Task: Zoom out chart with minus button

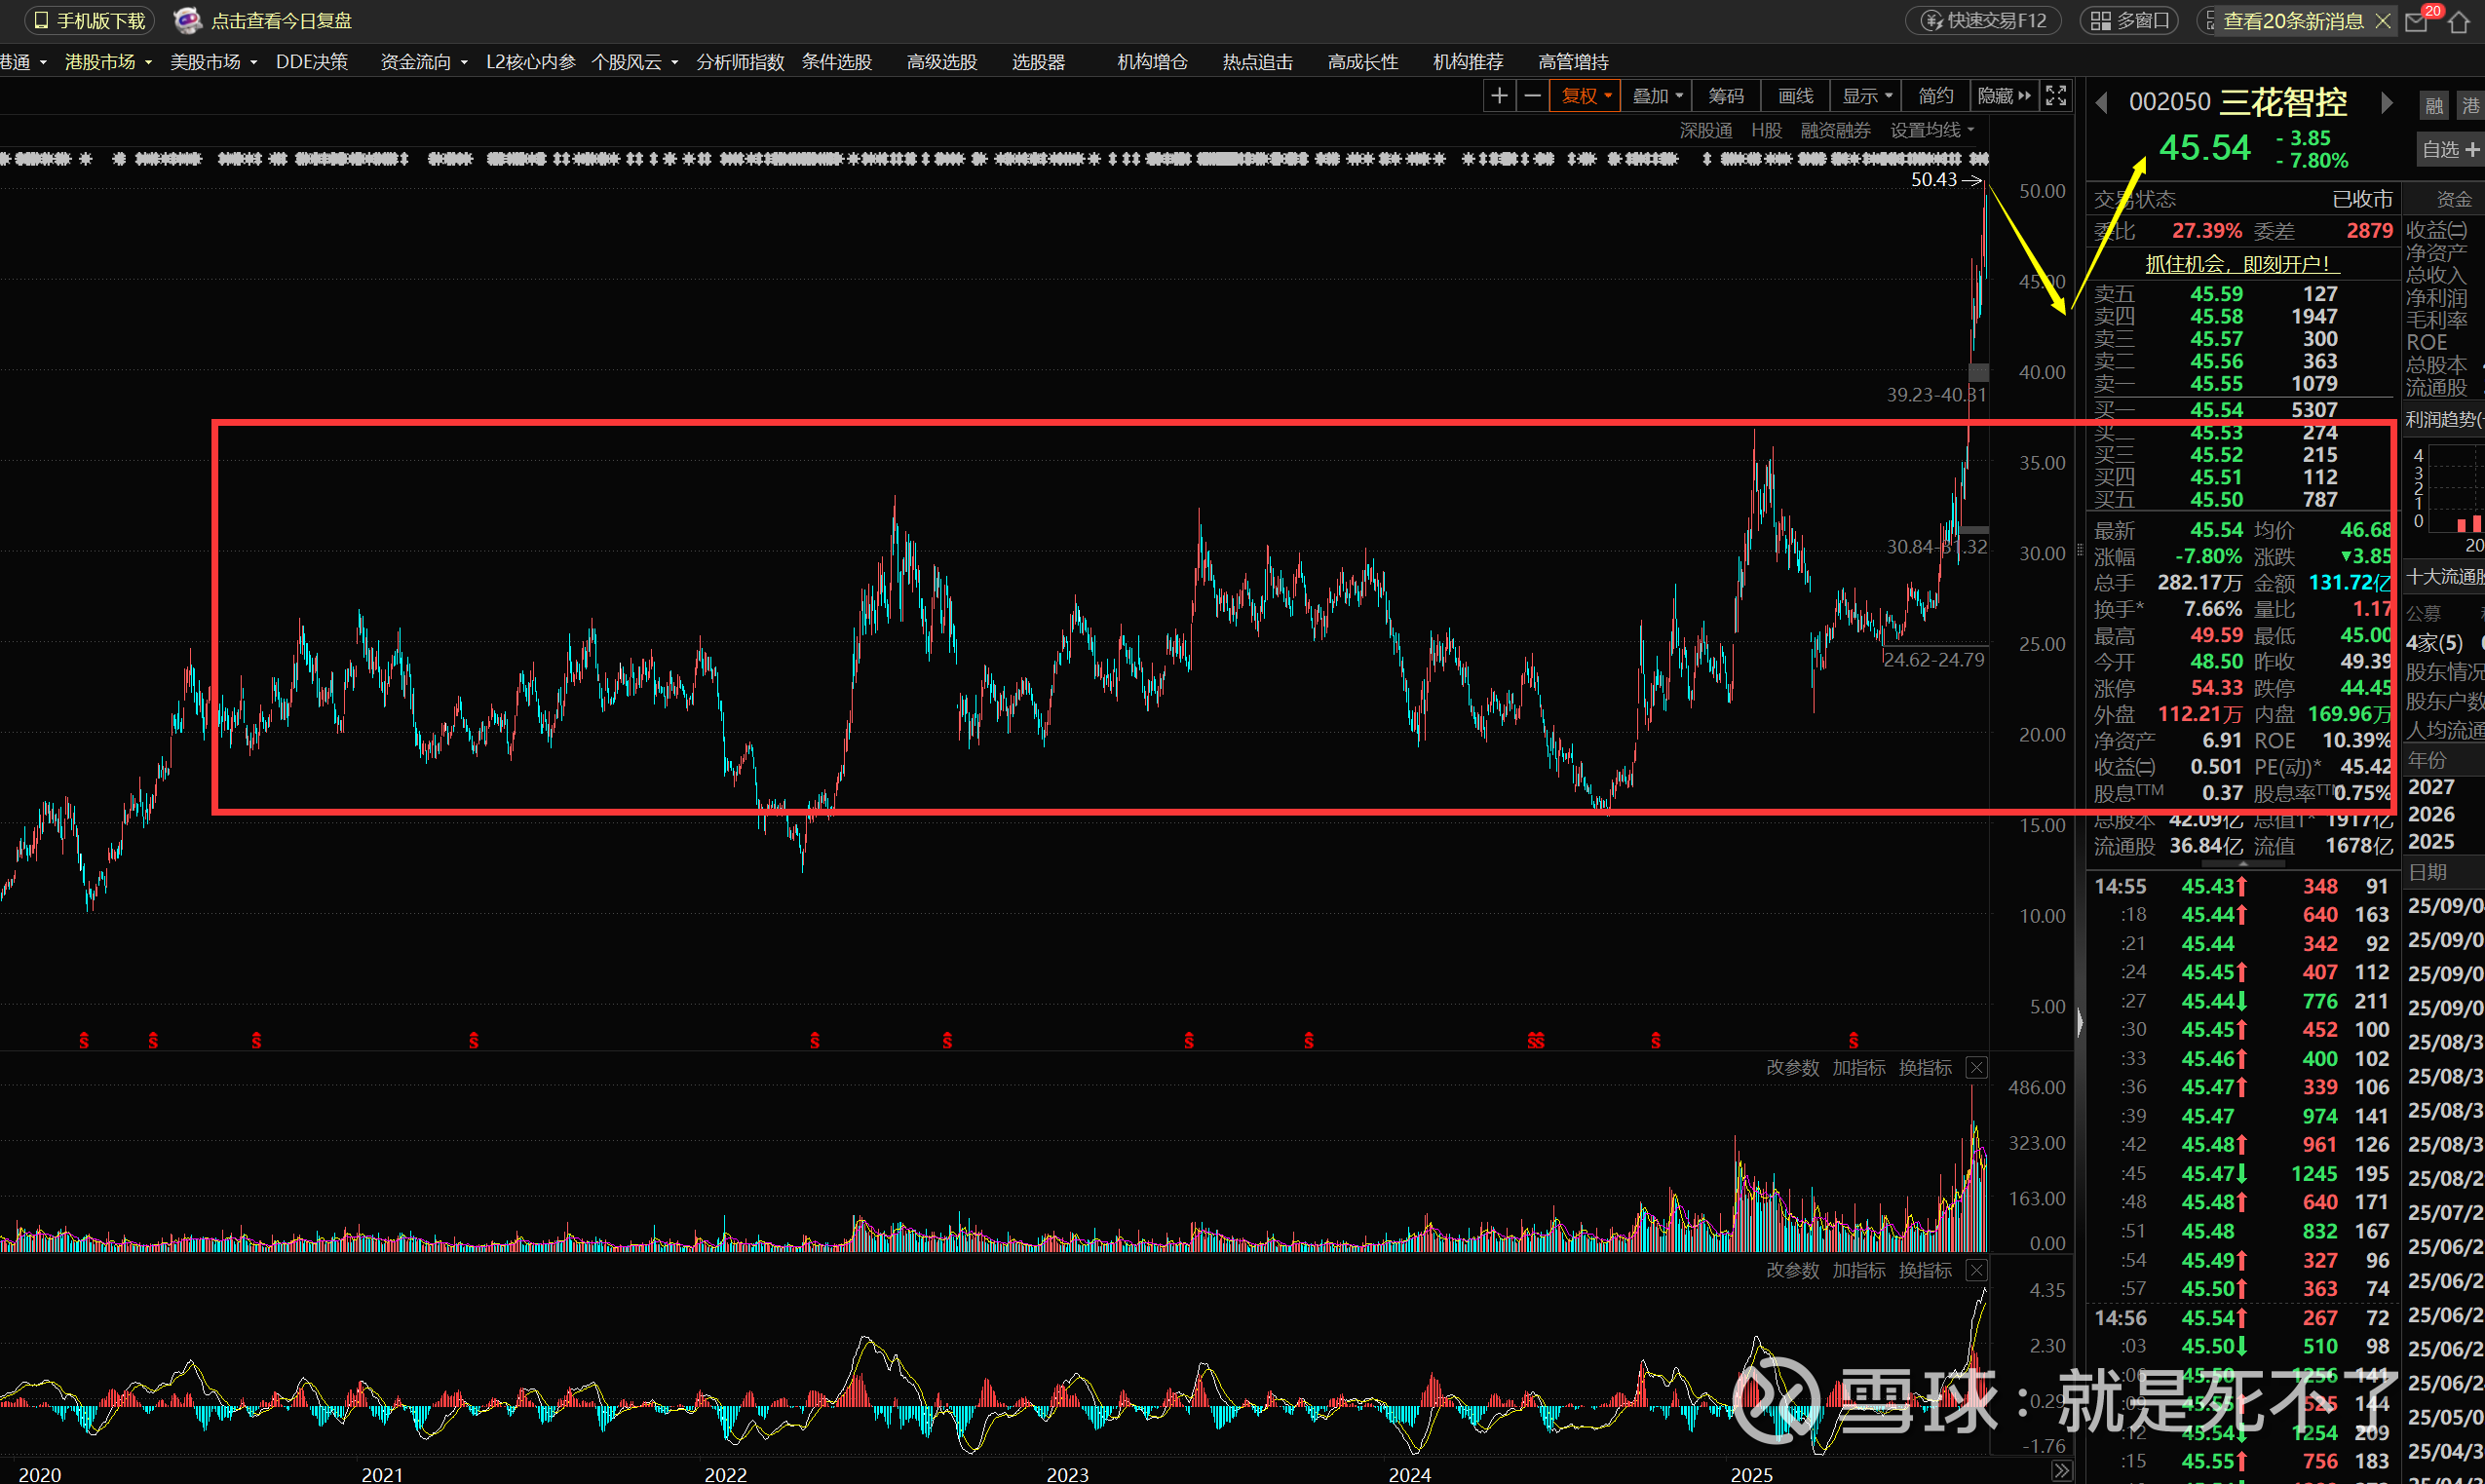Action: tap(1532, 96)
